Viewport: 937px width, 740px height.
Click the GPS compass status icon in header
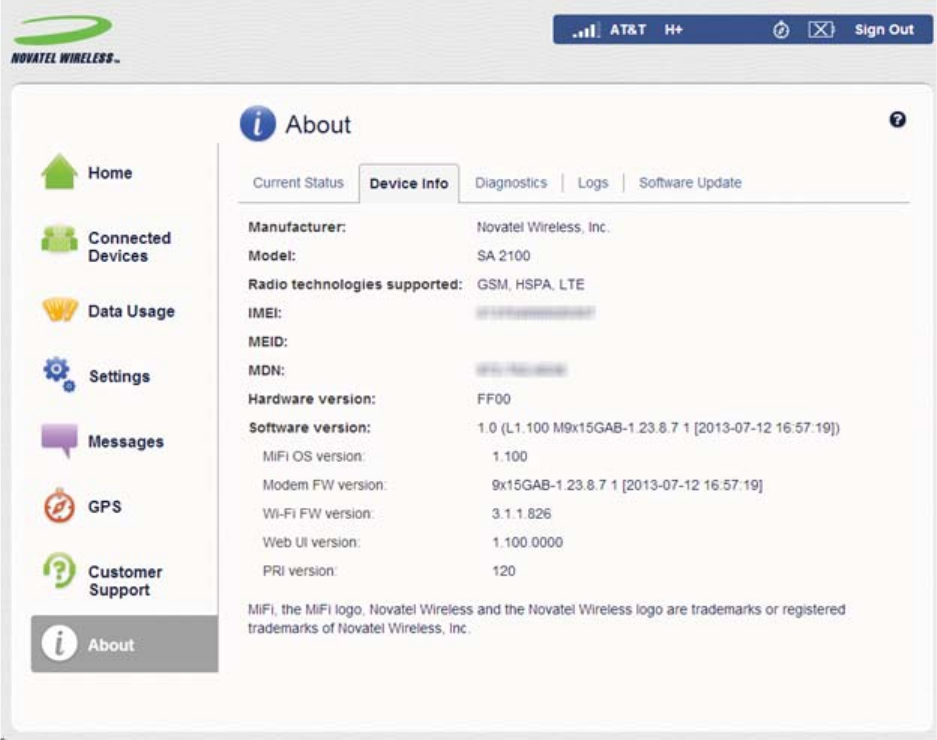click(x=780, y=29)
